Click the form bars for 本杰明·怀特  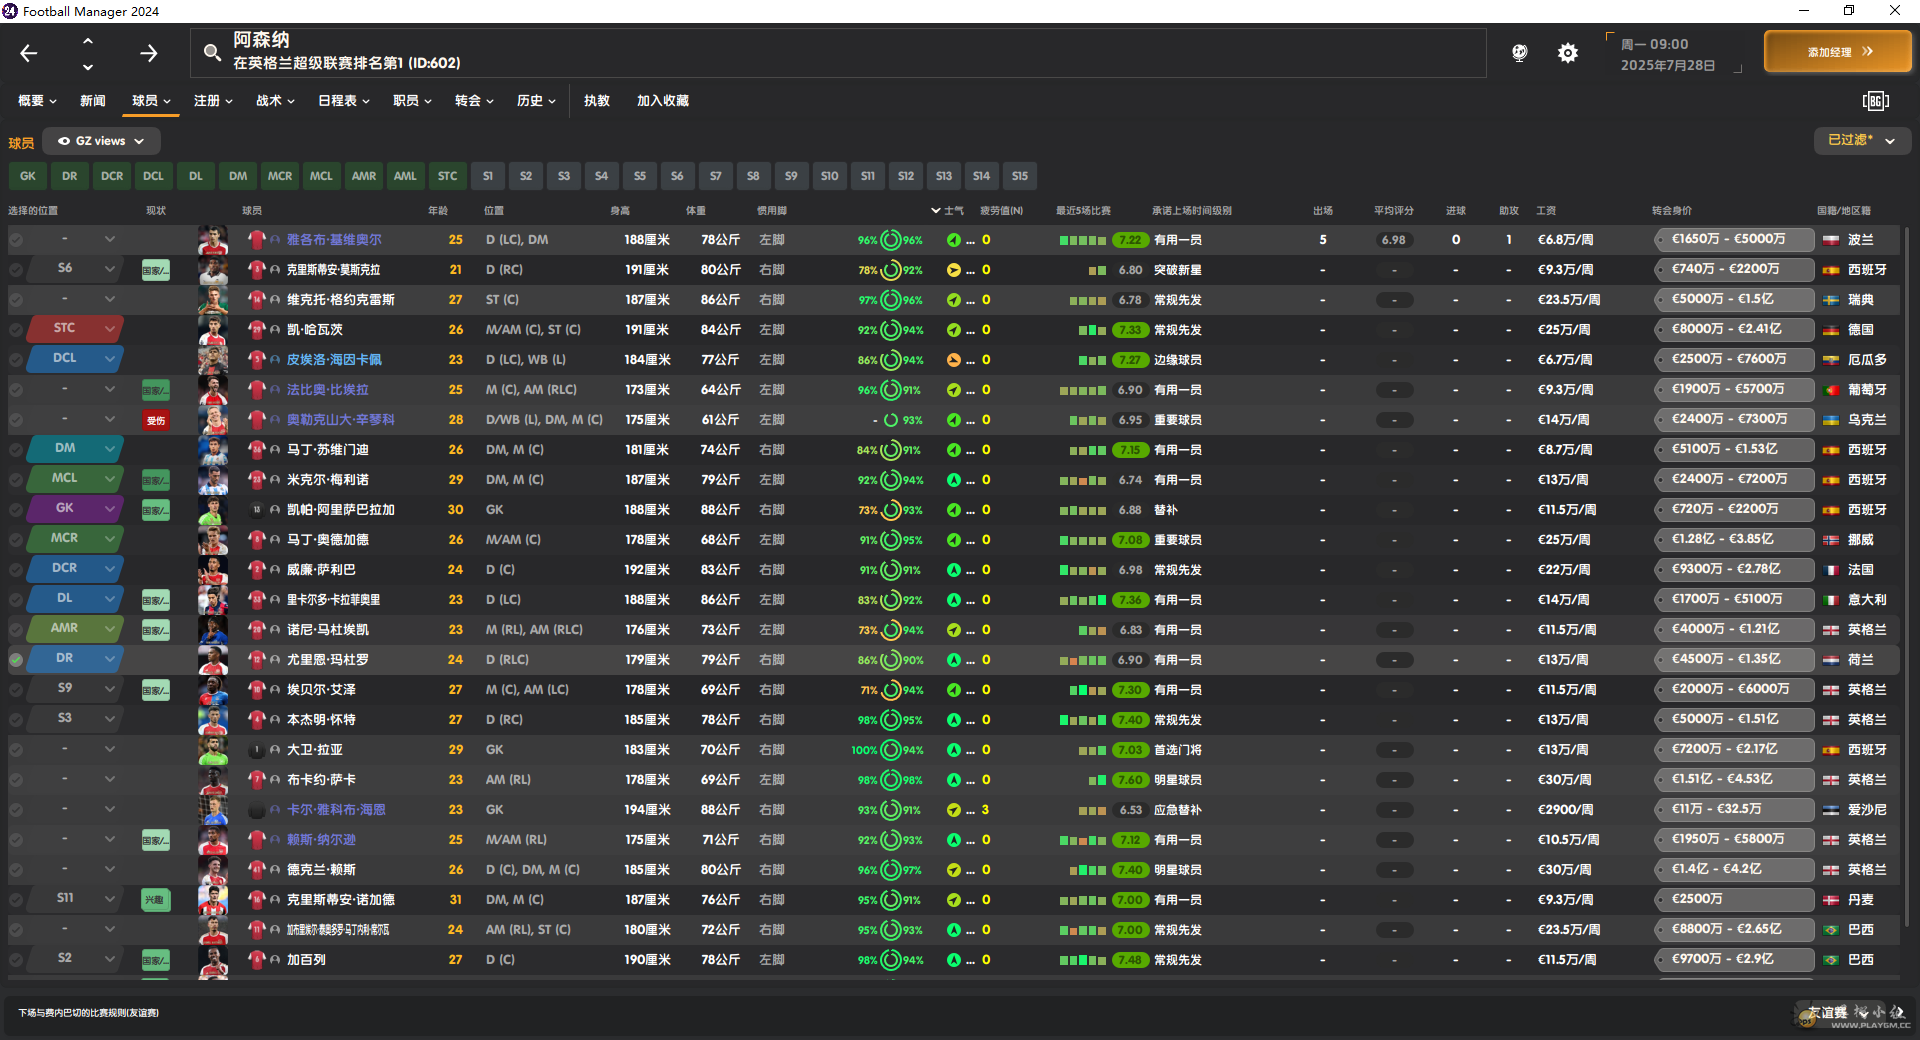[x=1083, y=720]
